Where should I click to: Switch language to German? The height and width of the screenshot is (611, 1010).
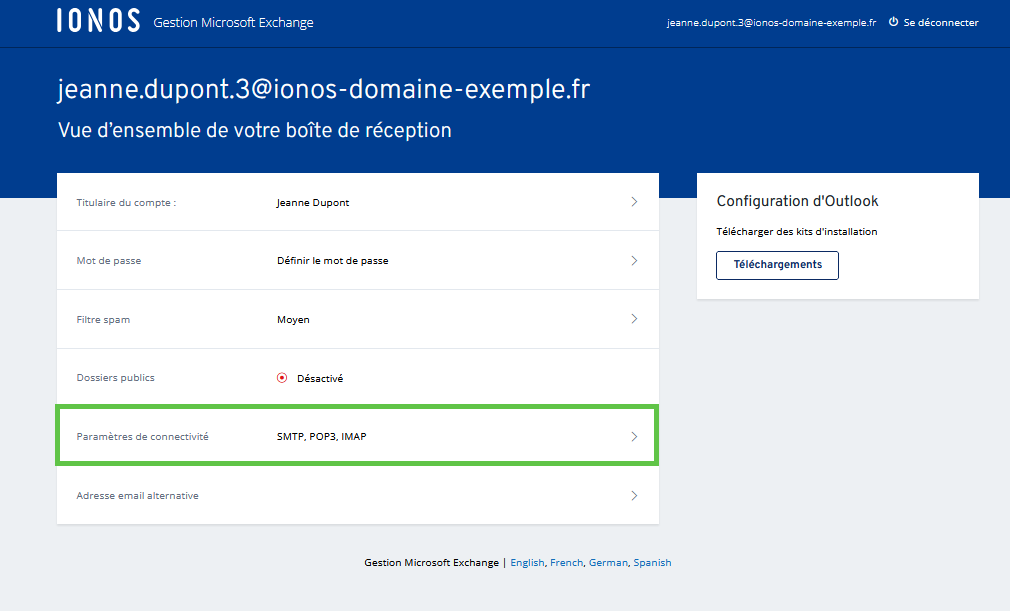[x=608, y=563]
